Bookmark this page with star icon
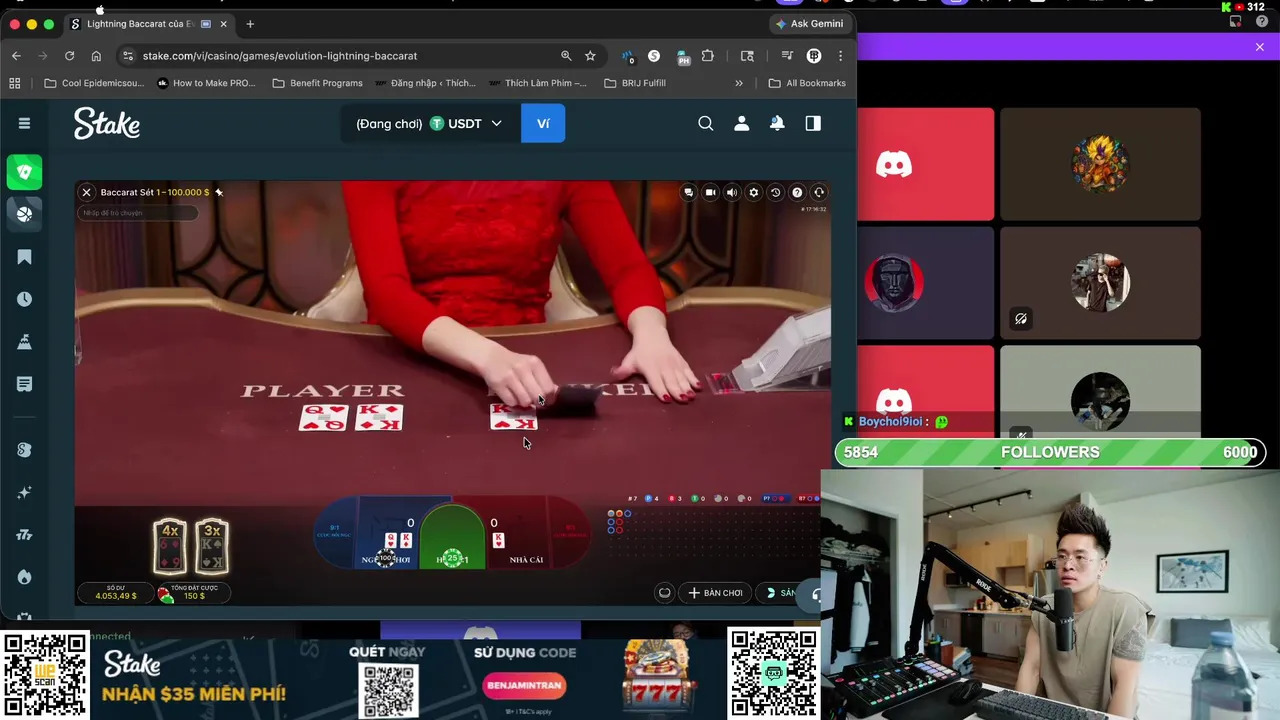Viewport: 1280px width, 720px height. [590, 56]
